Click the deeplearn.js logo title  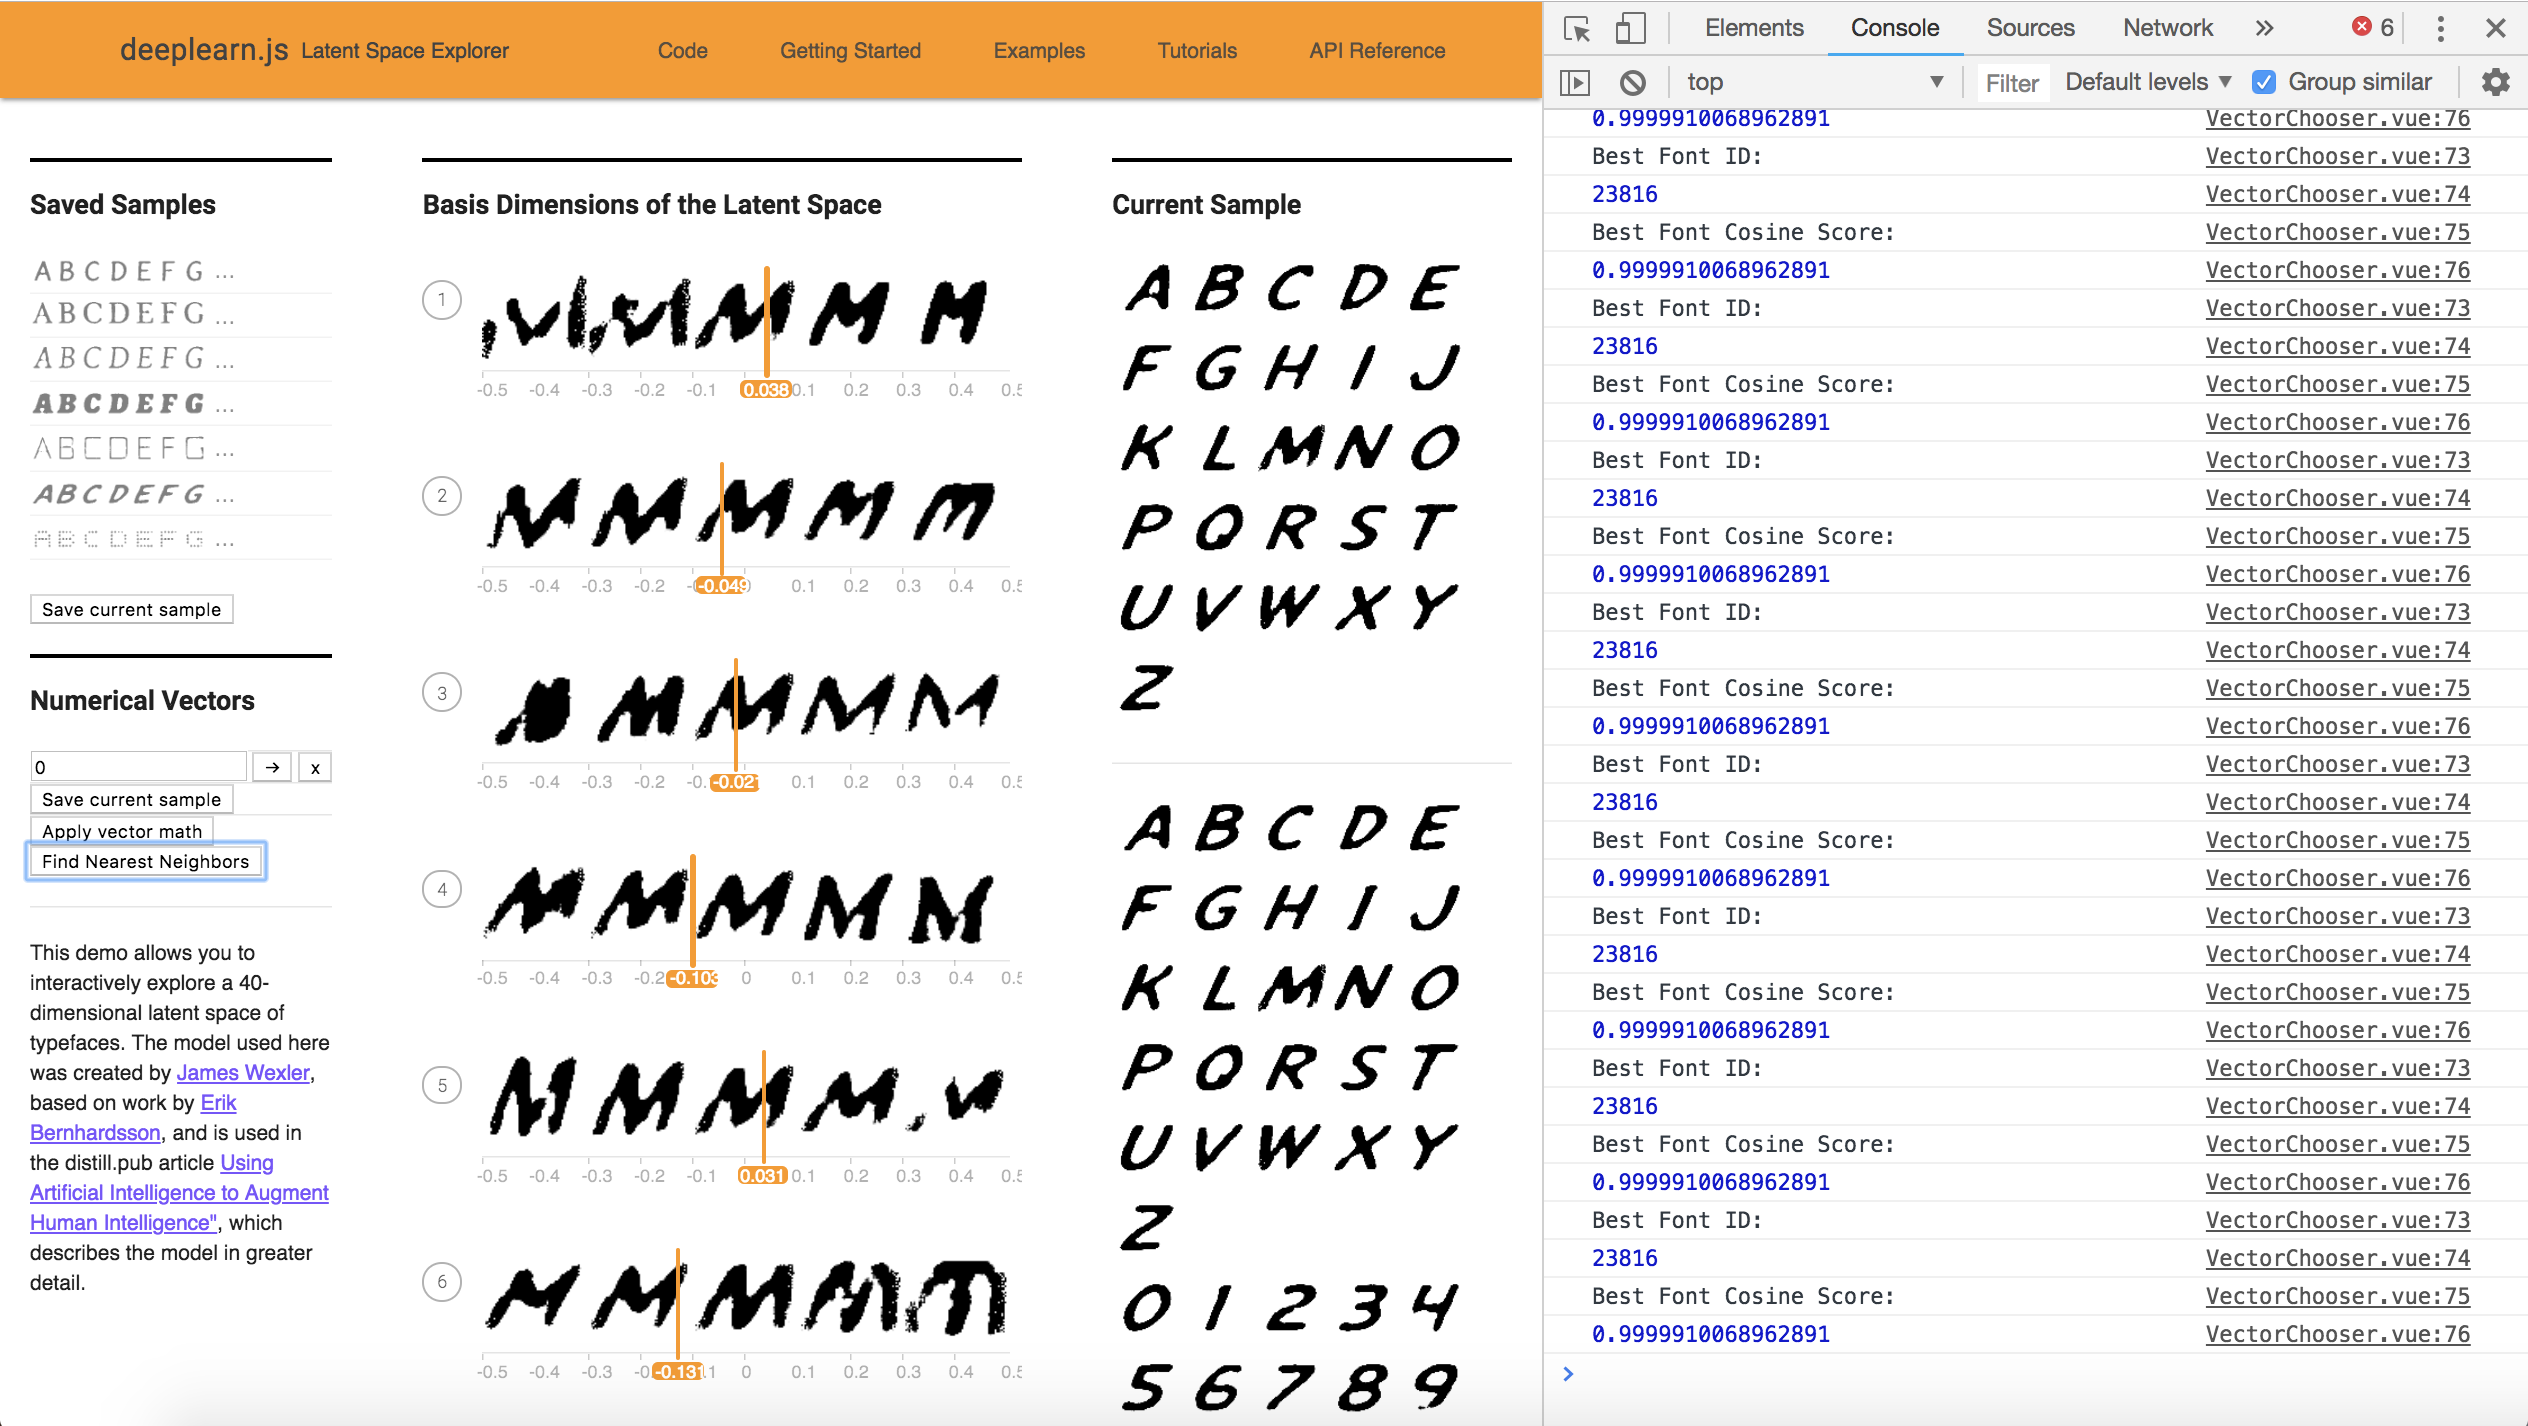click(x=204, y=49)
